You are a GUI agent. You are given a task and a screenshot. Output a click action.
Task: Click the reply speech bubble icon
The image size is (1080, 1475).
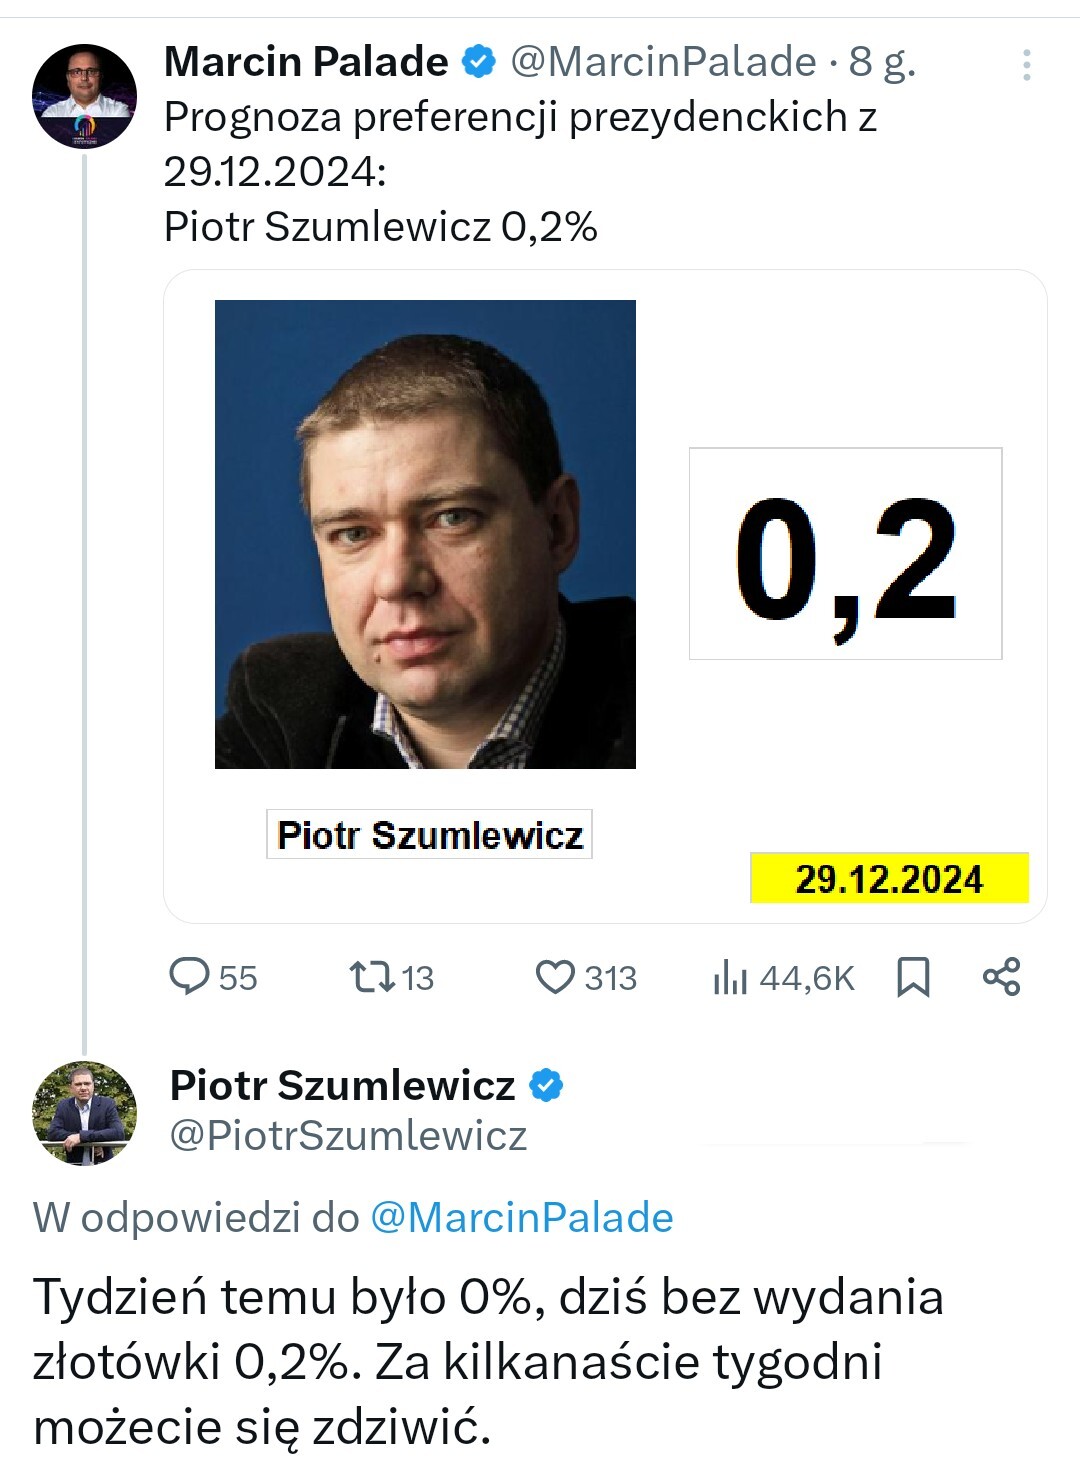pyautogui.click(x=189, y=976)
